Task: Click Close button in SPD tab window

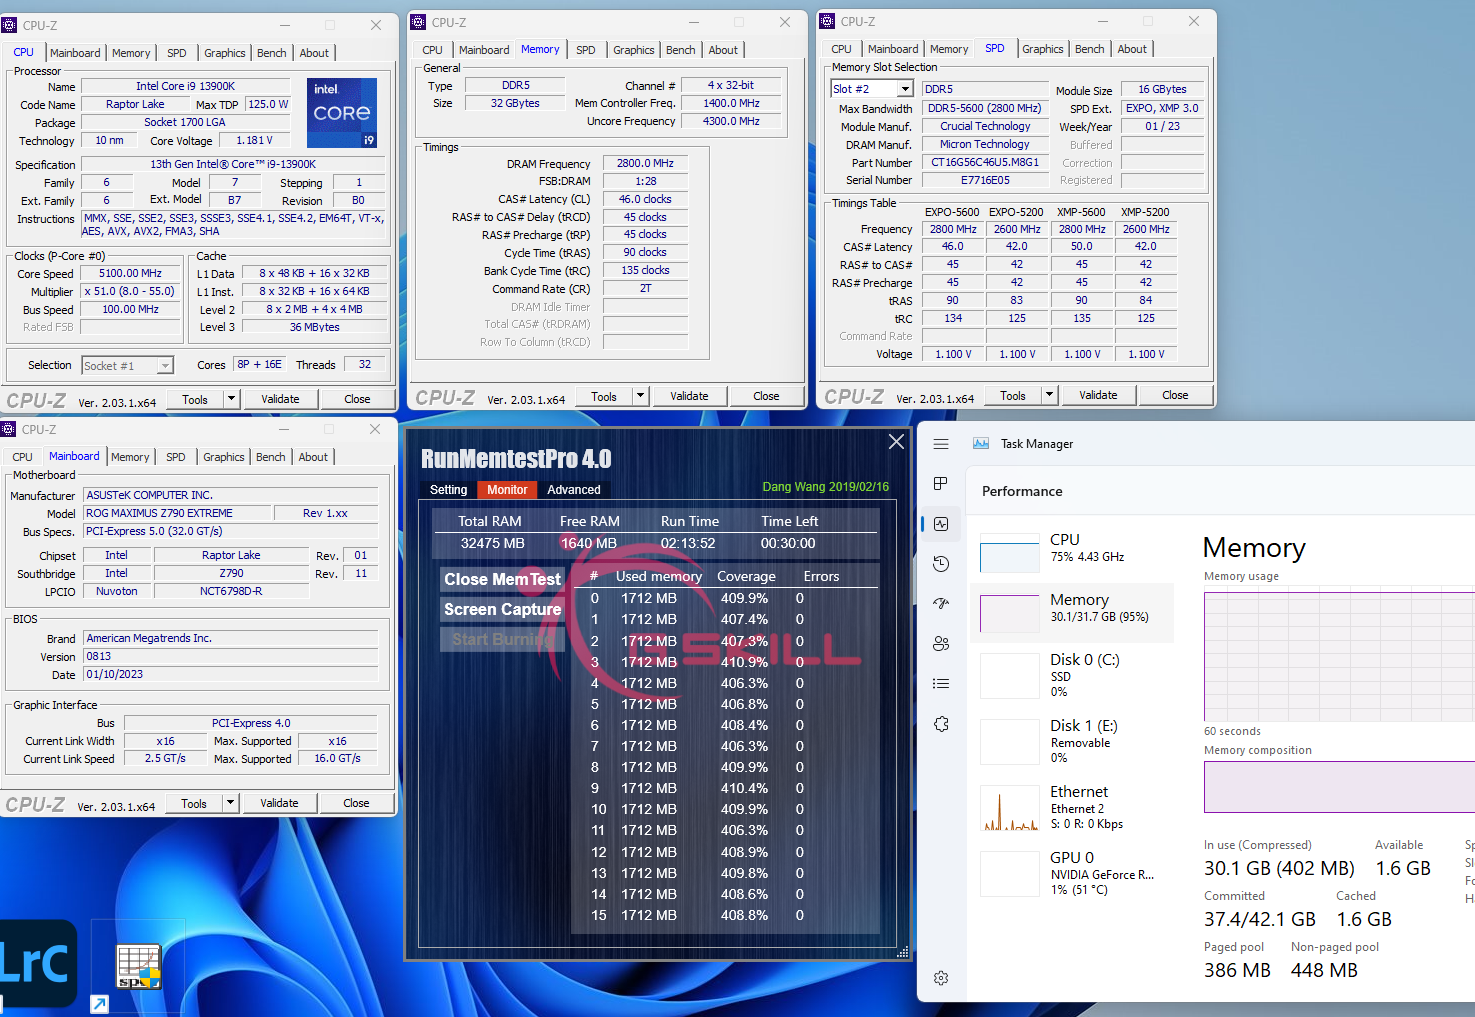Action: [1175, 395]
